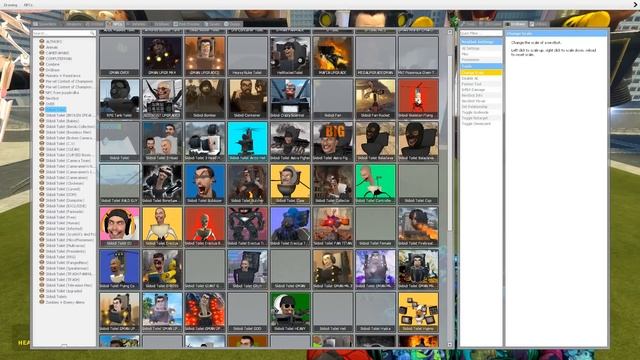Viewport: 640px width, 360px height.
Task: Open the Drawing menu in the top bar
Action: 11,5
